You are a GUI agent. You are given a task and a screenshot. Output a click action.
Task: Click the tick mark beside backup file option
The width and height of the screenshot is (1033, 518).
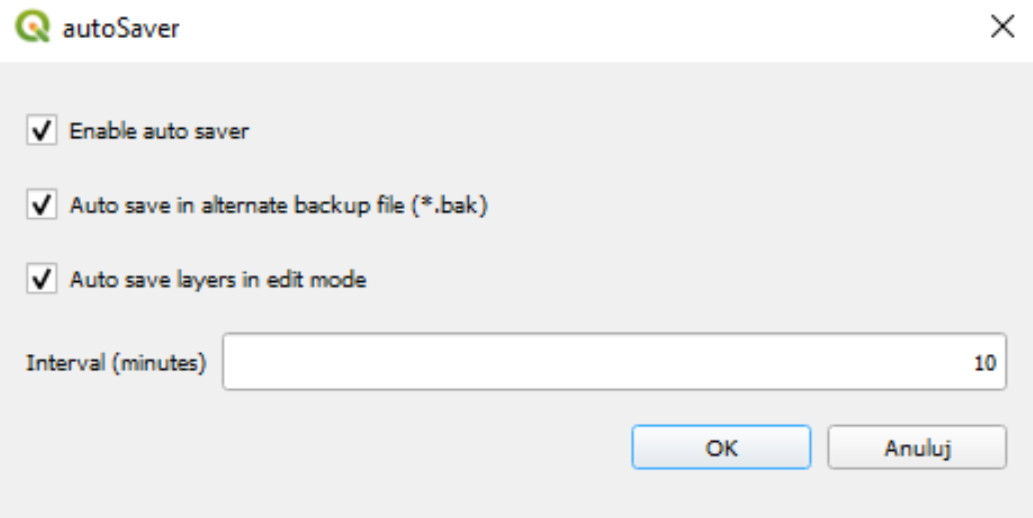pyautogui.click(x=42, y=204)
